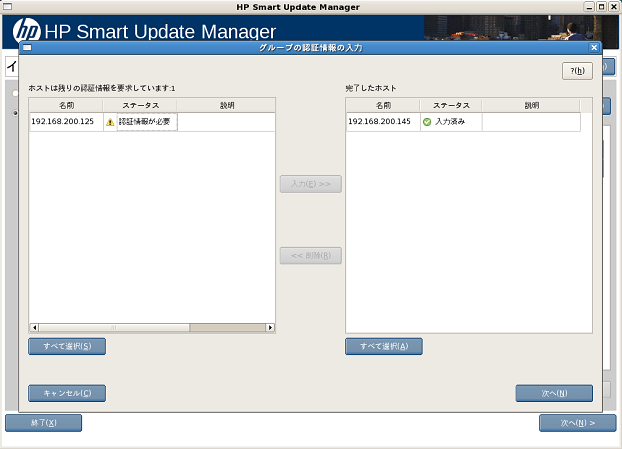The width and height of the screenshot is (622, 449).
Task: Click 次へ(N) in the dialog
Action: pyautogui.click(x=554, y=393)
